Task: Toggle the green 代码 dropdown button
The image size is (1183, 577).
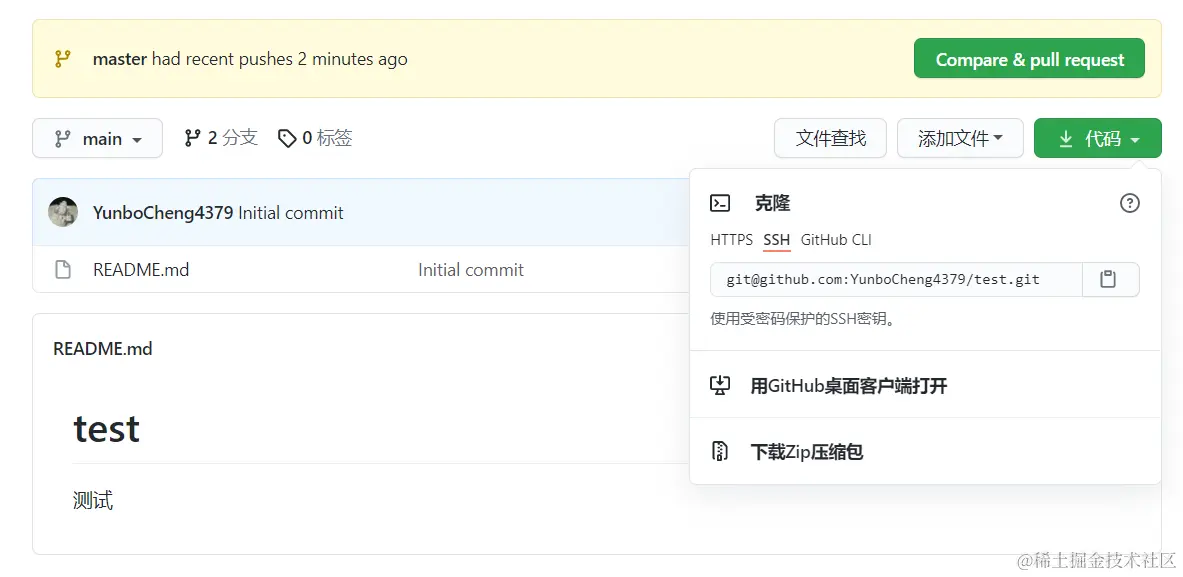Action: 1098,139
